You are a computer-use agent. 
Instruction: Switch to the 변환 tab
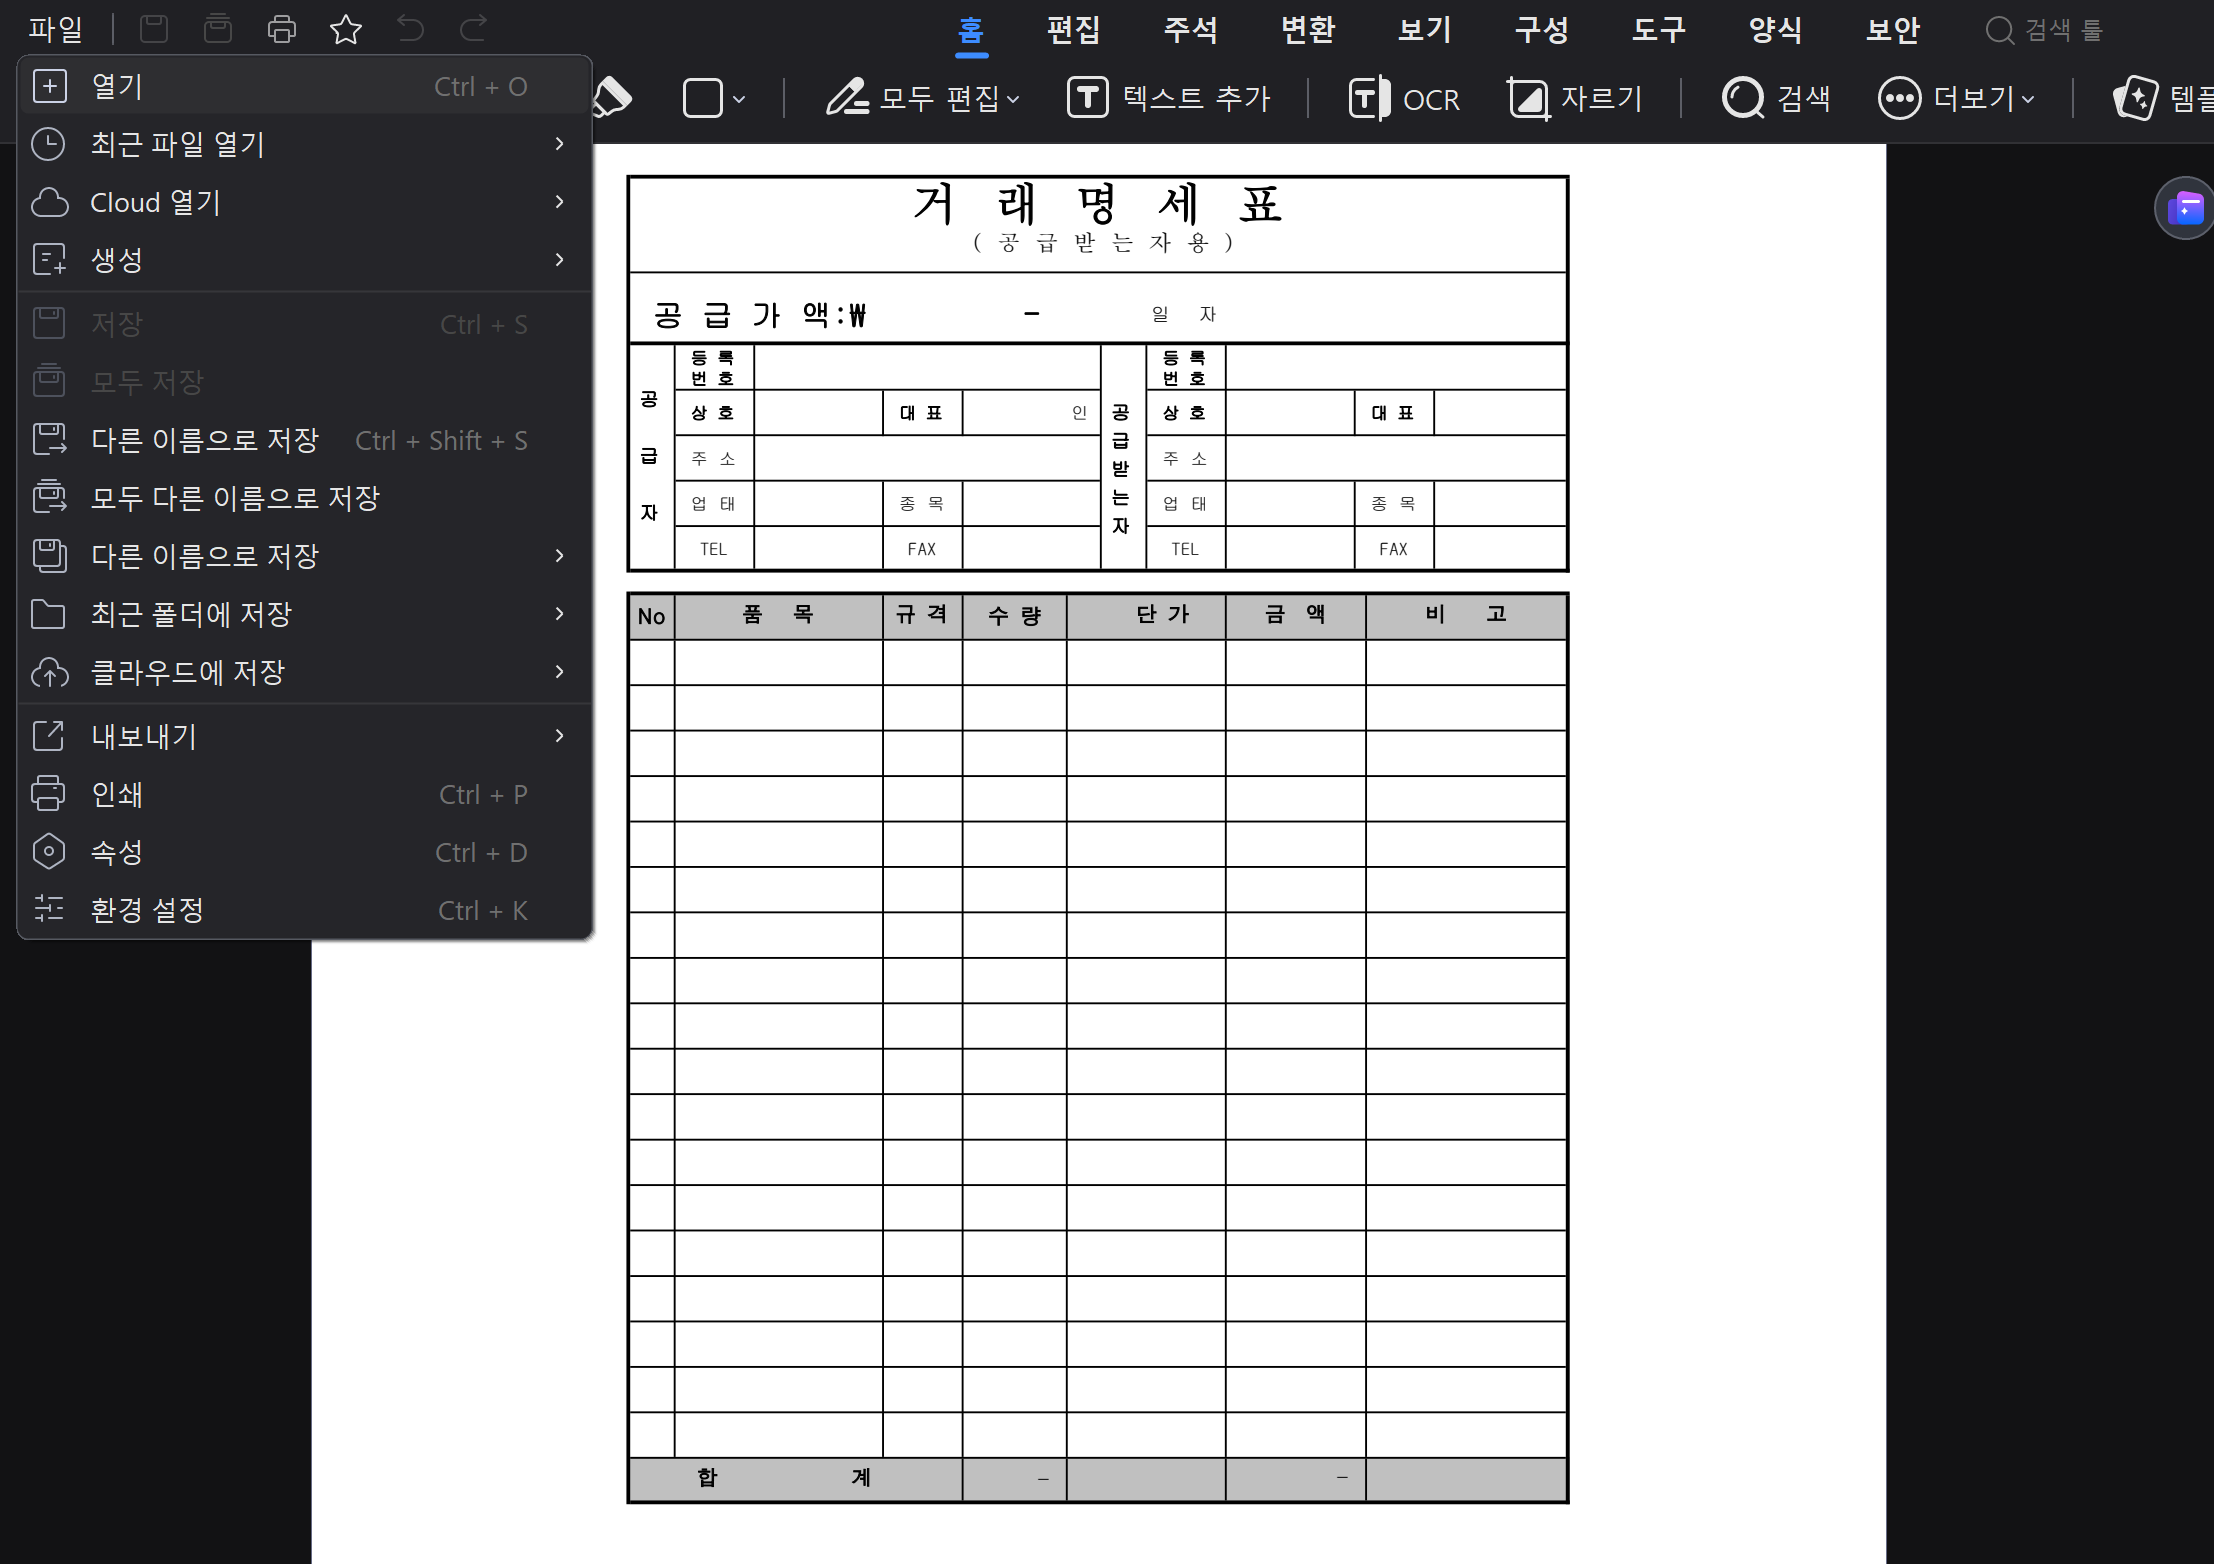[x=1308, y=30]
